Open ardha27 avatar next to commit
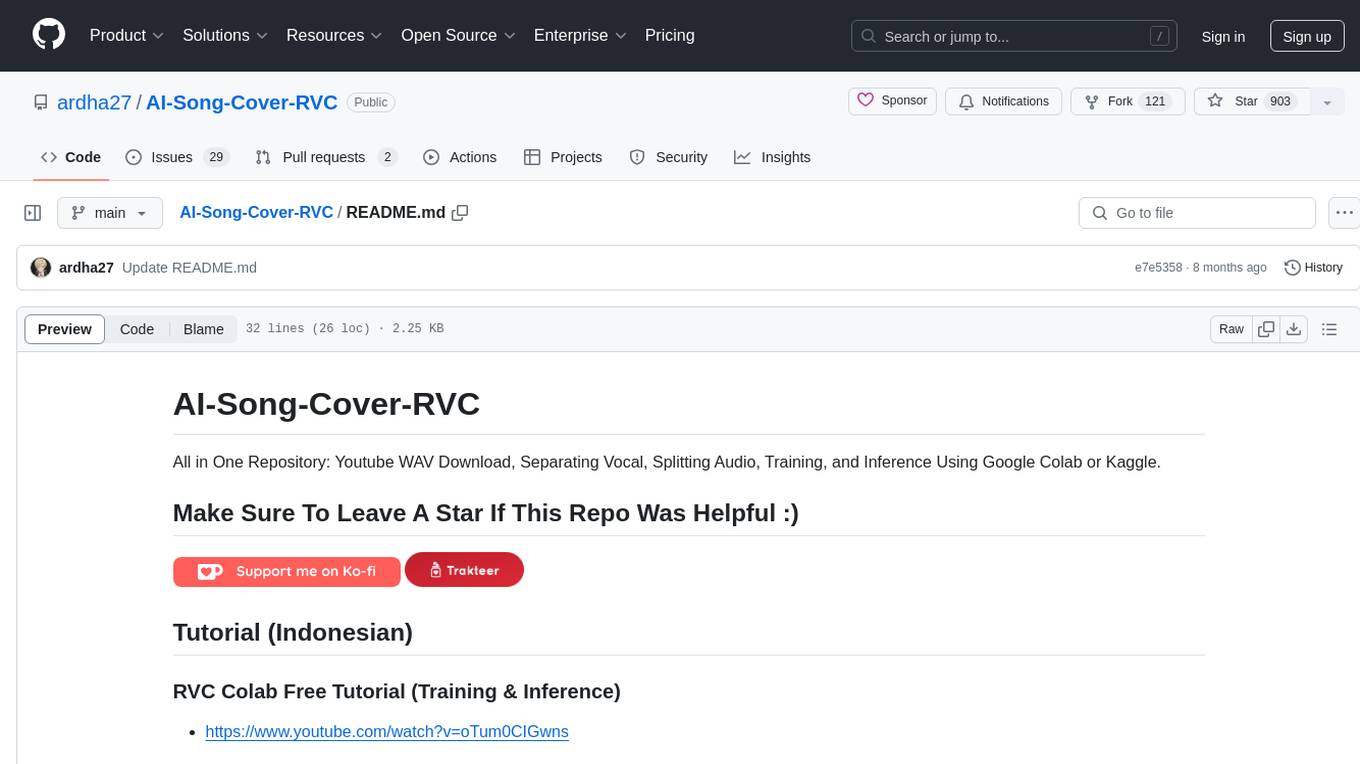This screenshot has width=1360, height=764. click(41, 268)
